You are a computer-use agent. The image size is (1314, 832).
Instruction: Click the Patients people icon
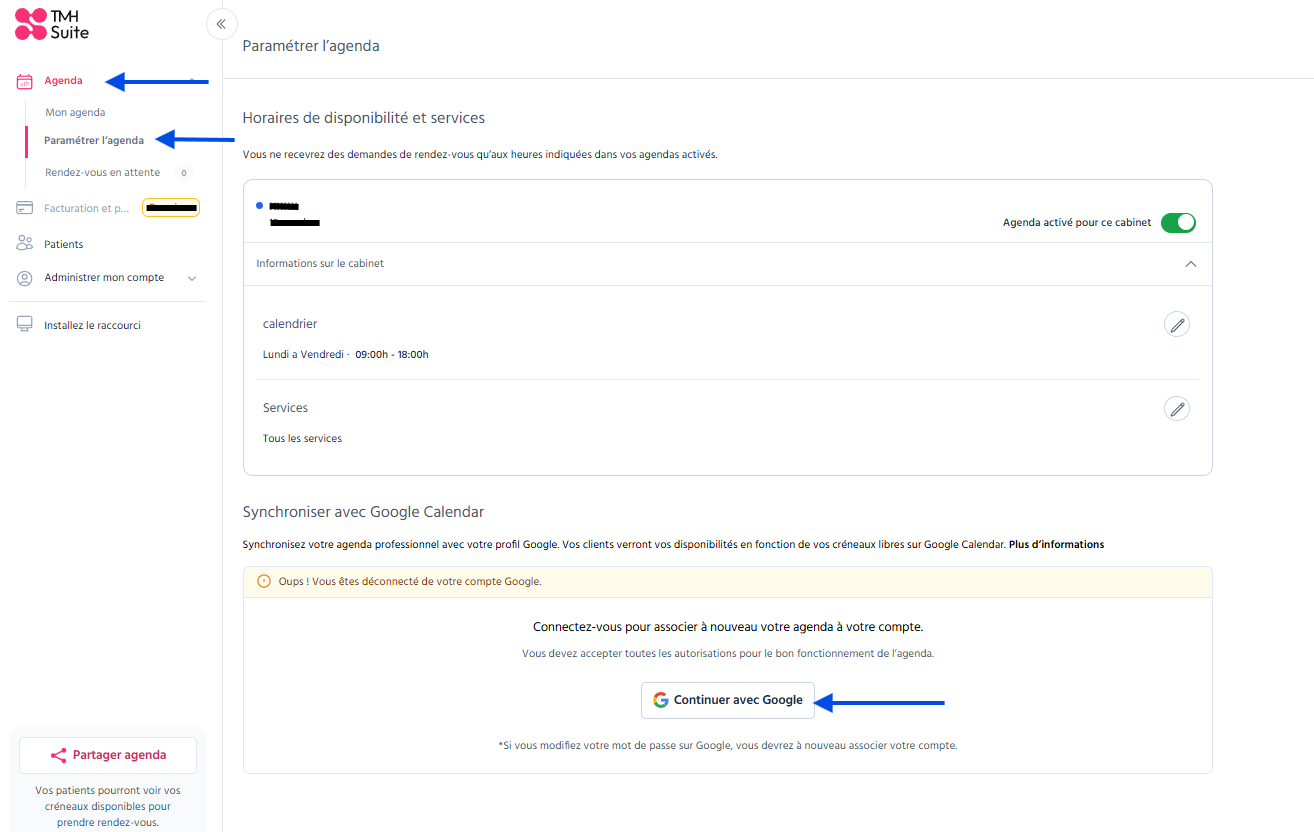(25, 244)
